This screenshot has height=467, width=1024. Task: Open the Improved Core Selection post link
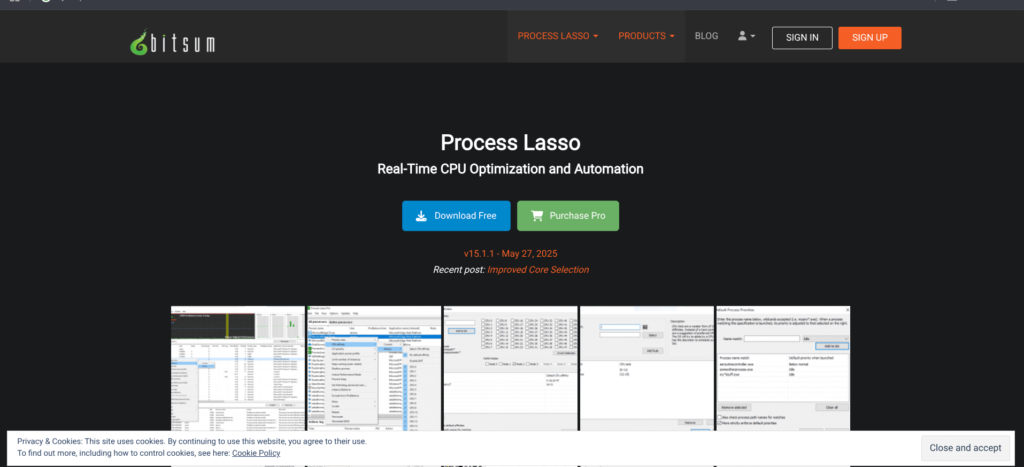click(538, 270)
